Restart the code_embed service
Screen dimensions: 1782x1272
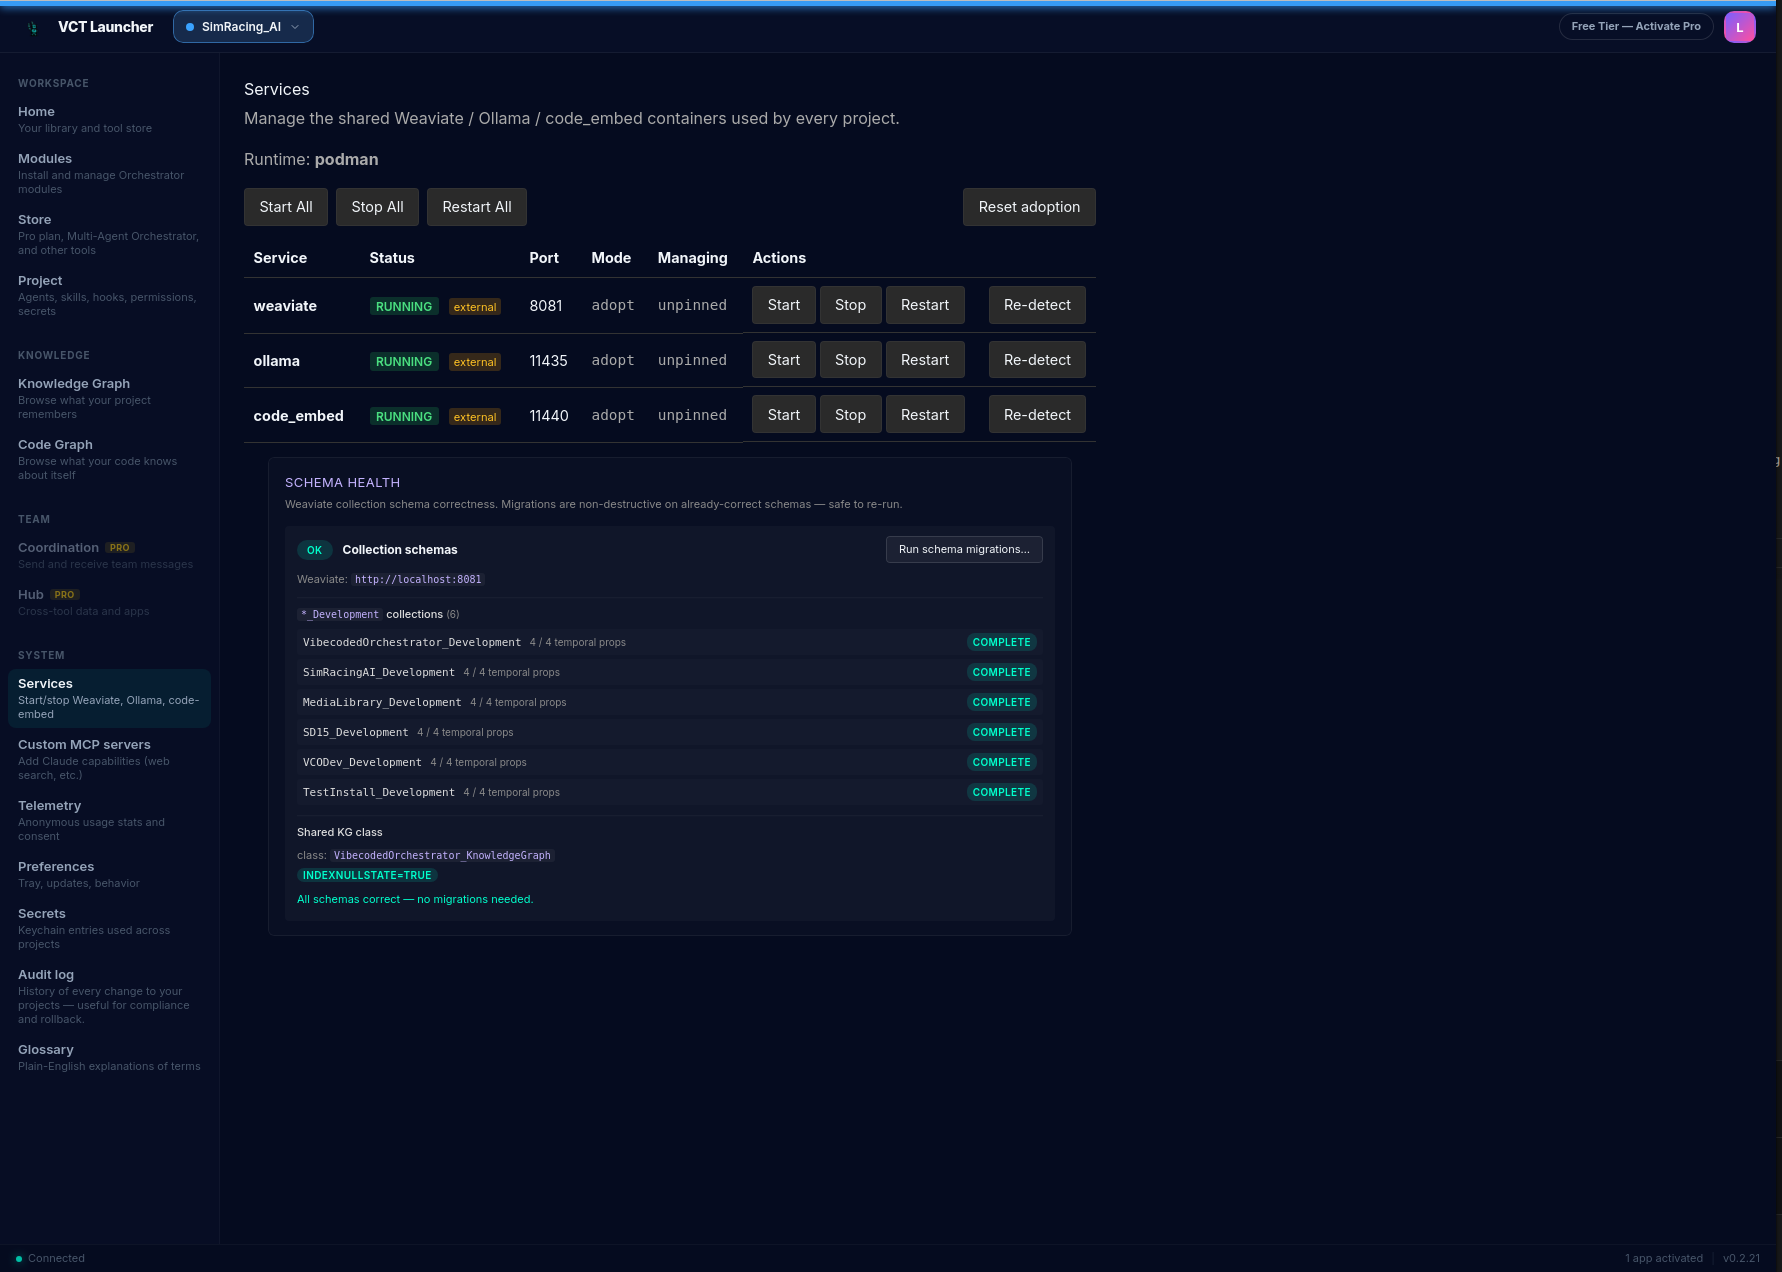click(925, 415)
